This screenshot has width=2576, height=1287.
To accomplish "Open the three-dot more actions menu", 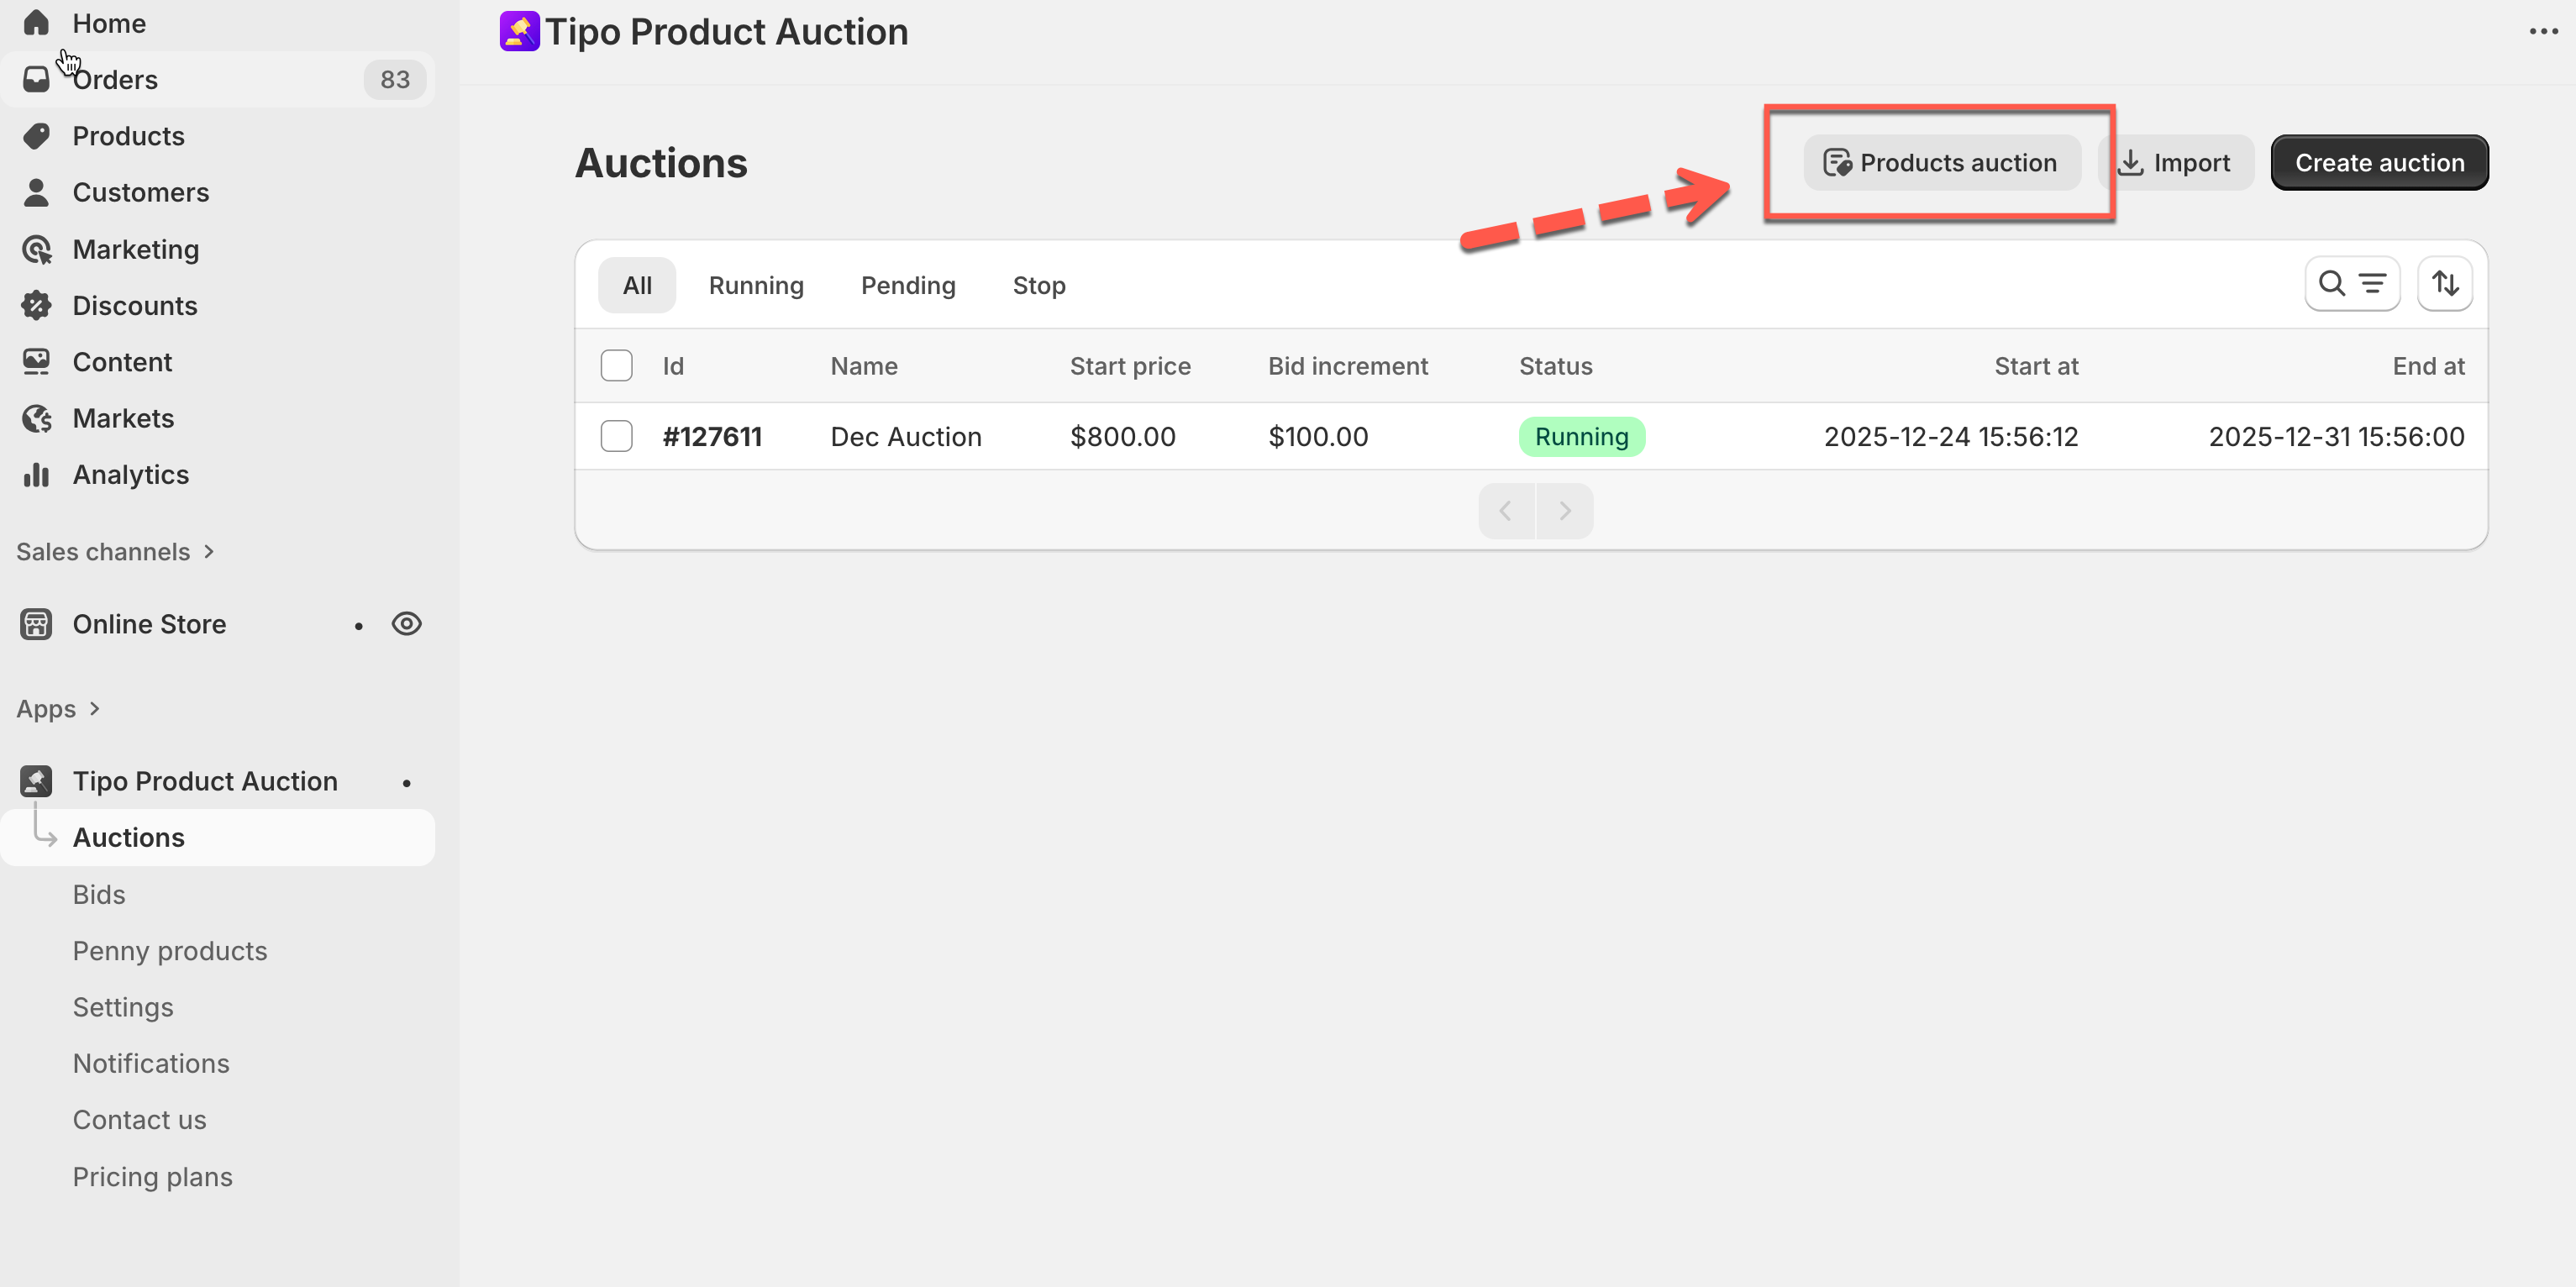I will coord(2543,32).
